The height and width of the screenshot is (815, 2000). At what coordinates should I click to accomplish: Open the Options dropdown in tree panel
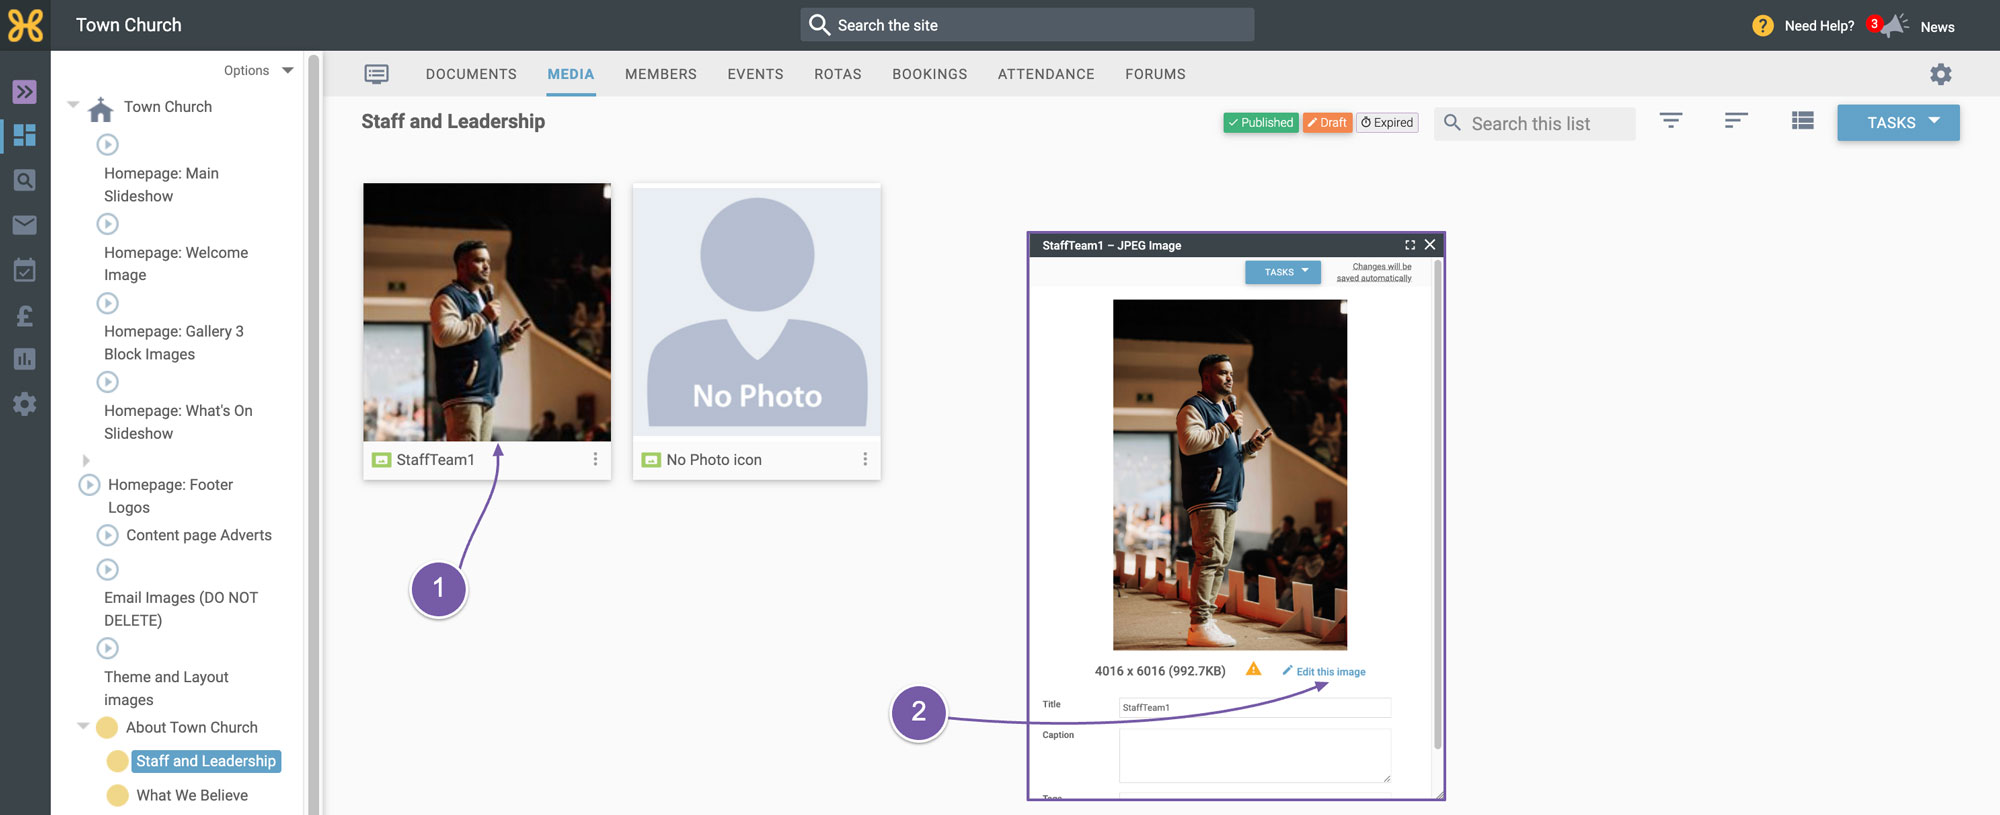258,71
